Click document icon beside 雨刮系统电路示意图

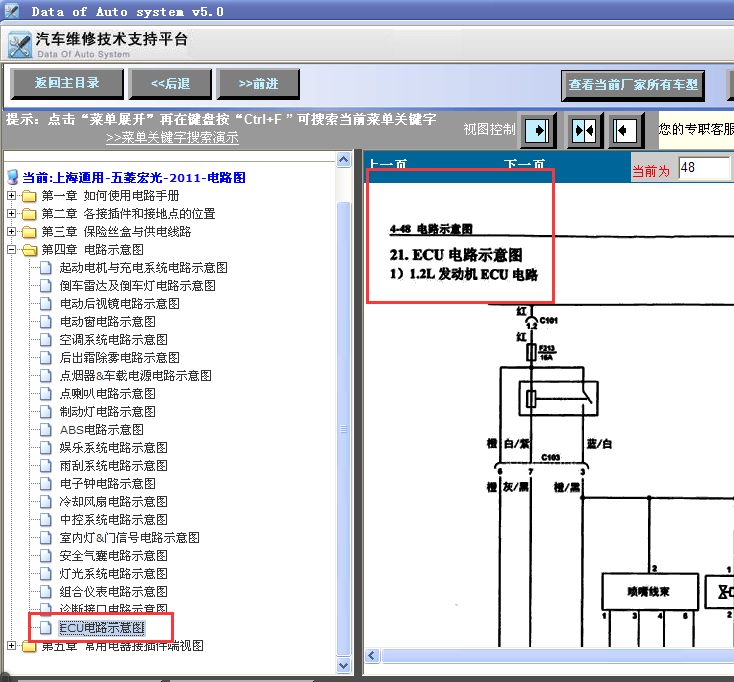tap(45, 466)
